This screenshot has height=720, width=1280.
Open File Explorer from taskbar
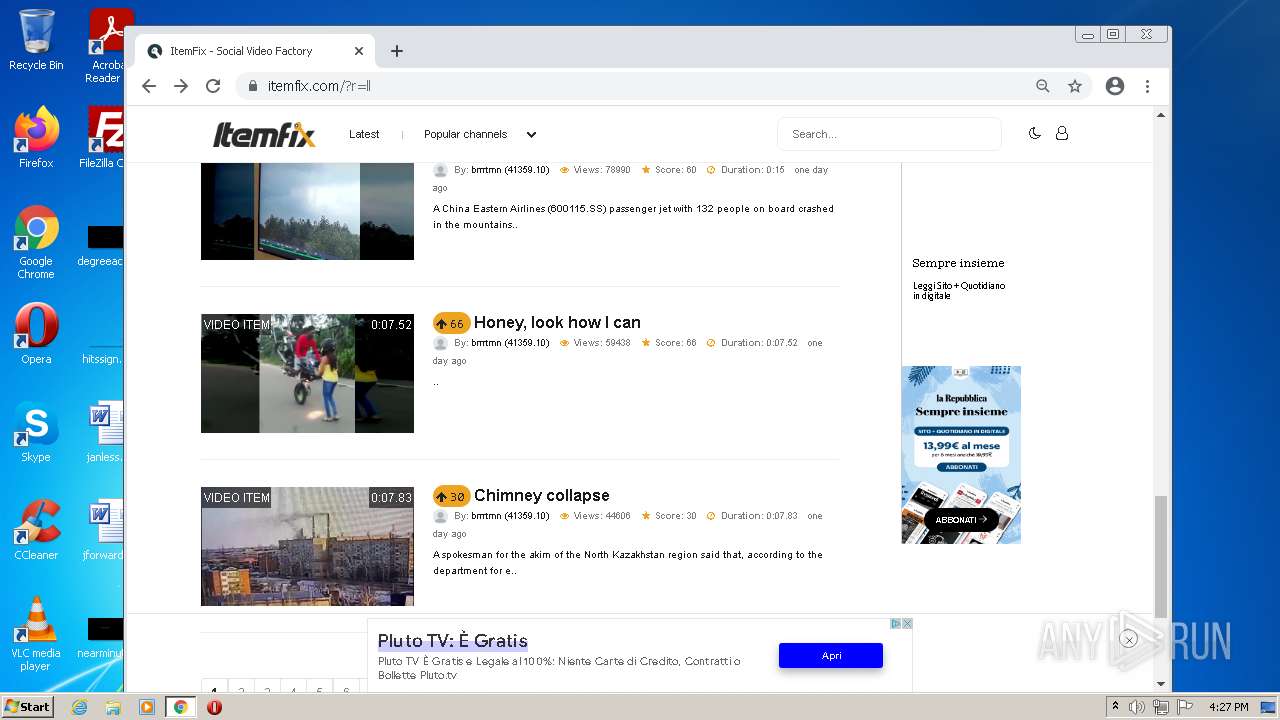(113, 707)
